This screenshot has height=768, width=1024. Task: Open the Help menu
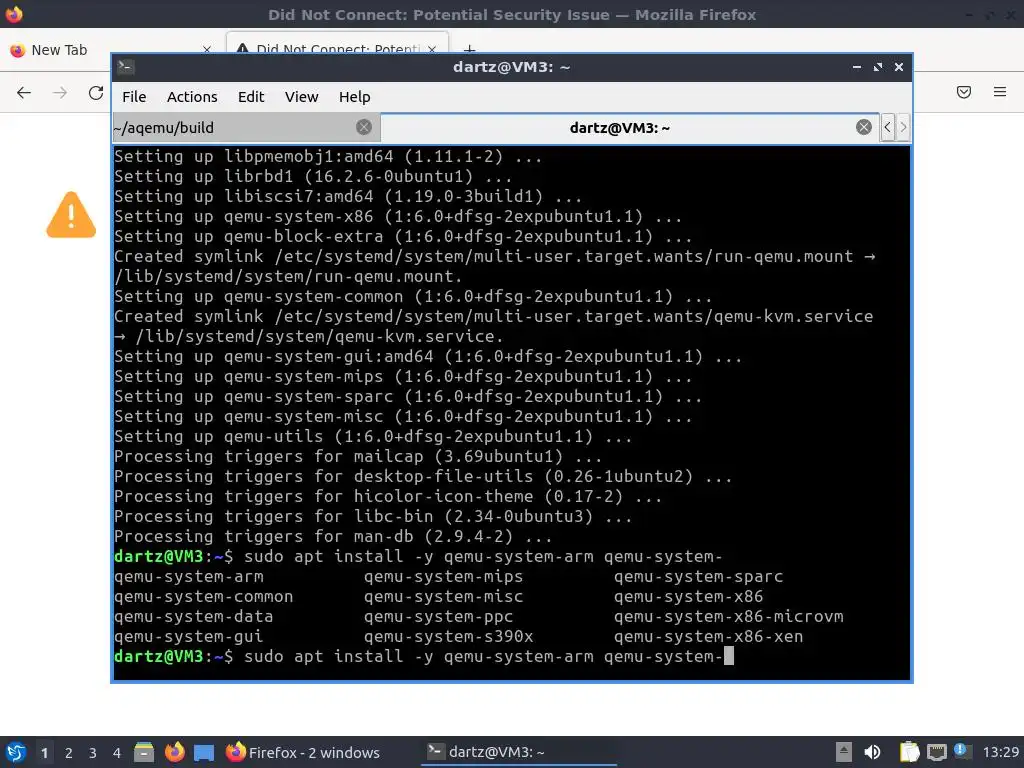coord(354,97)
